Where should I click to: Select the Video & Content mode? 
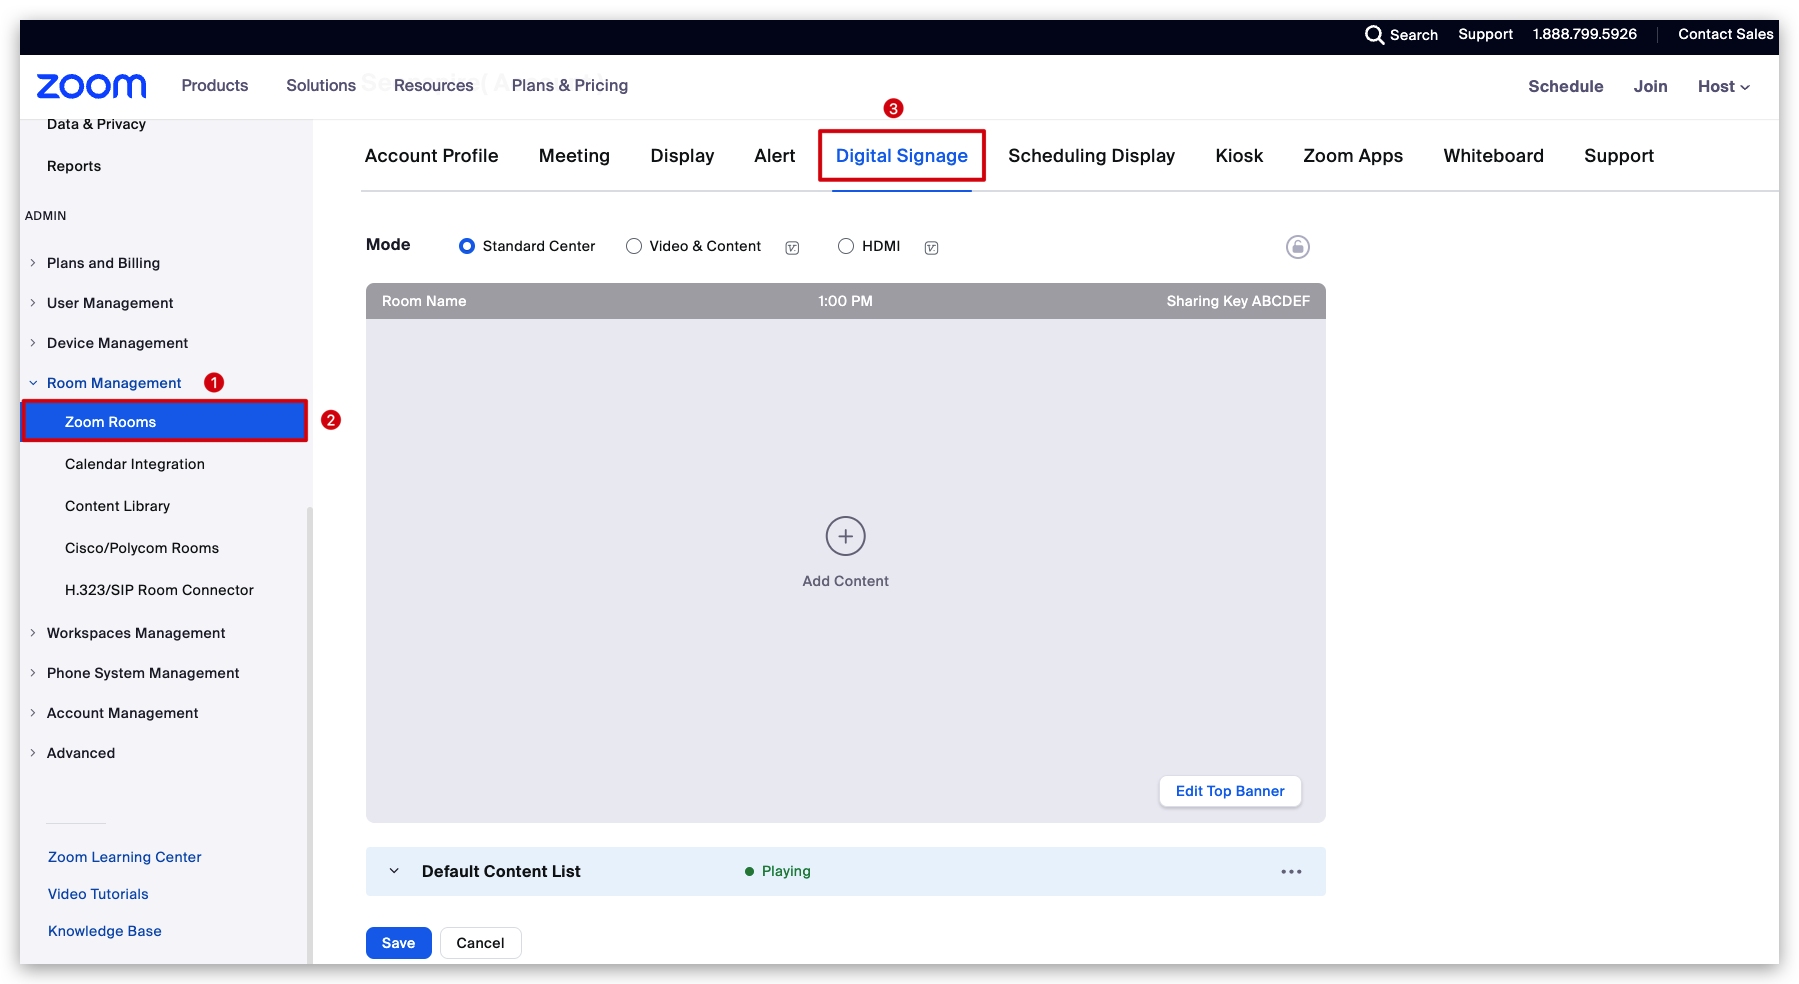point(634,246)
